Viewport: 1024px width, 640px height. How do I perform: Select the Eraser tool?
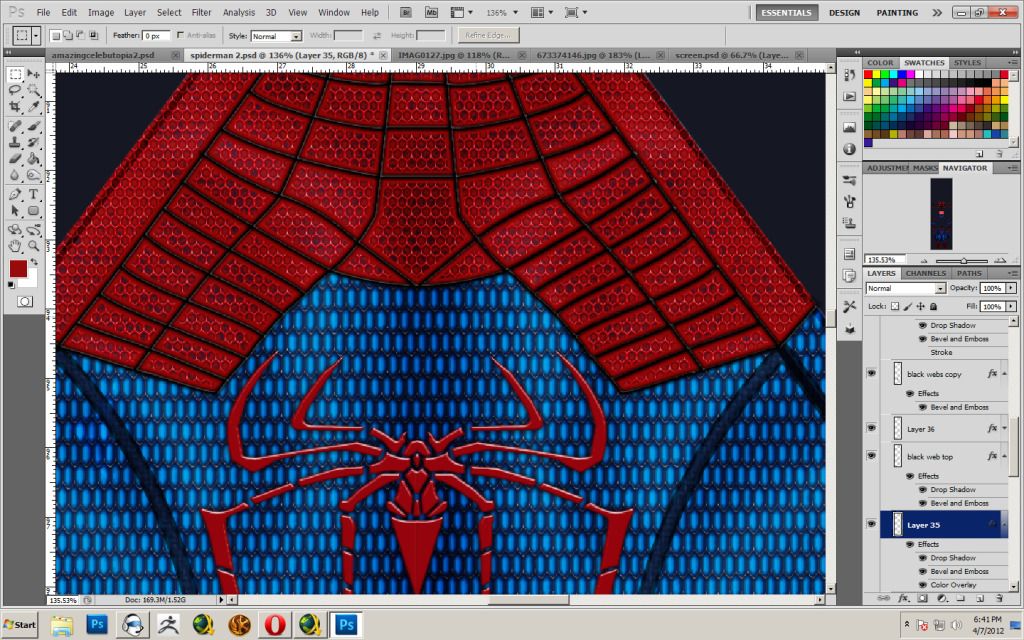15,158
